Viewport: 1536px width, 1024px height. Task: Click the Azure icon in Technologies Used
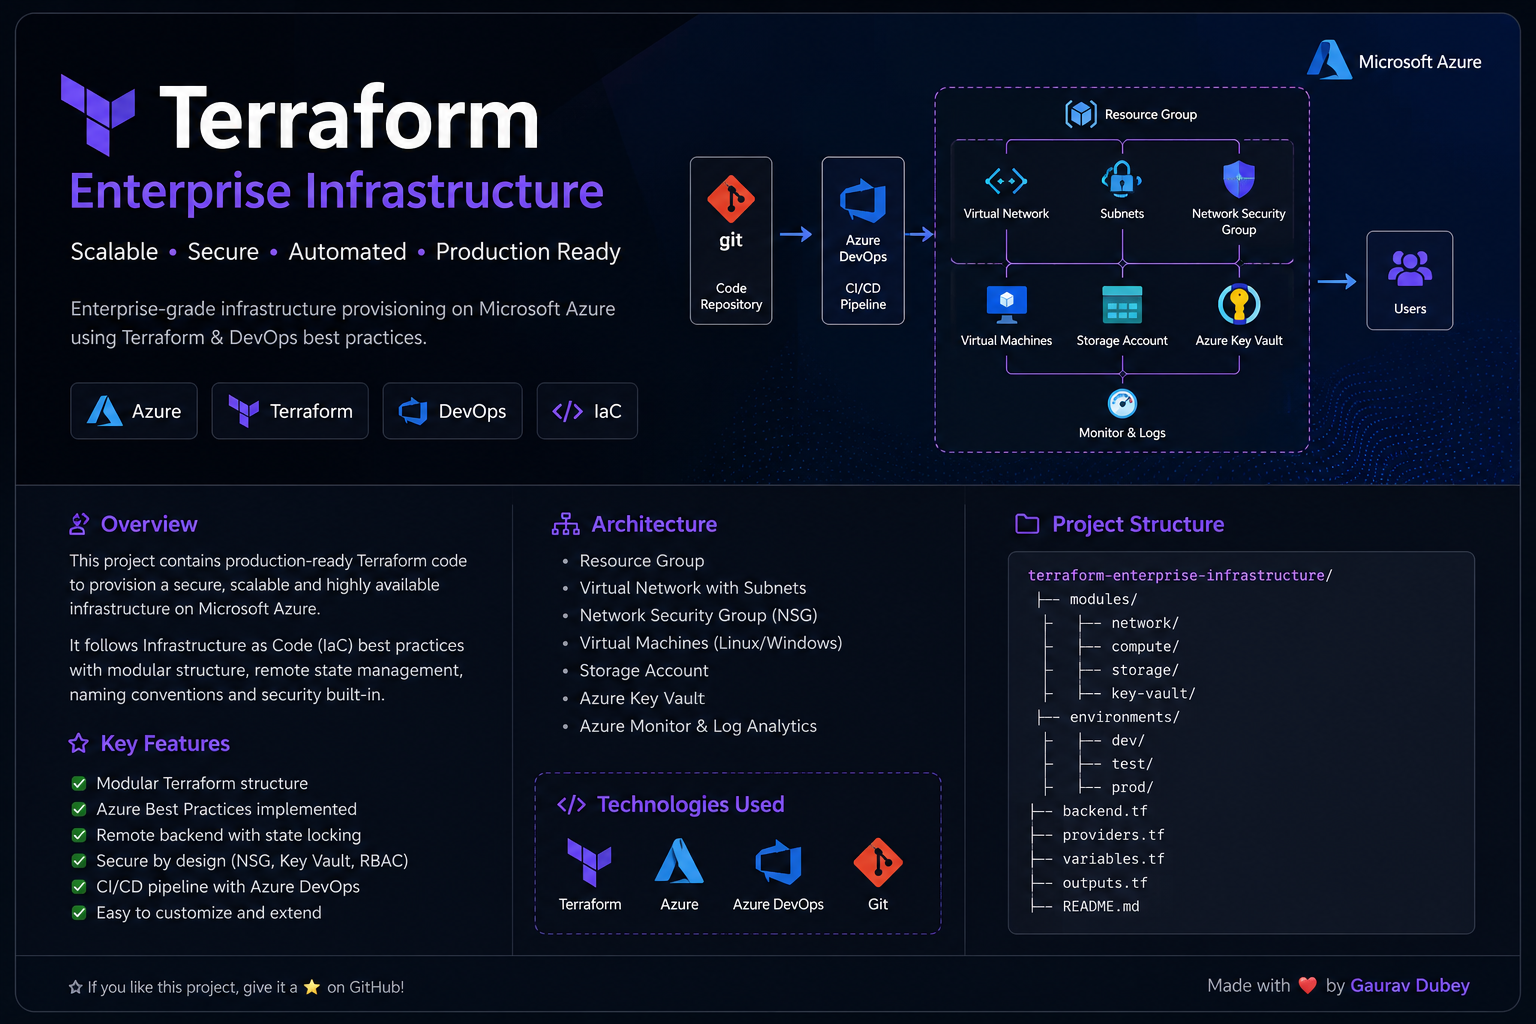click(x=679, y=861)
